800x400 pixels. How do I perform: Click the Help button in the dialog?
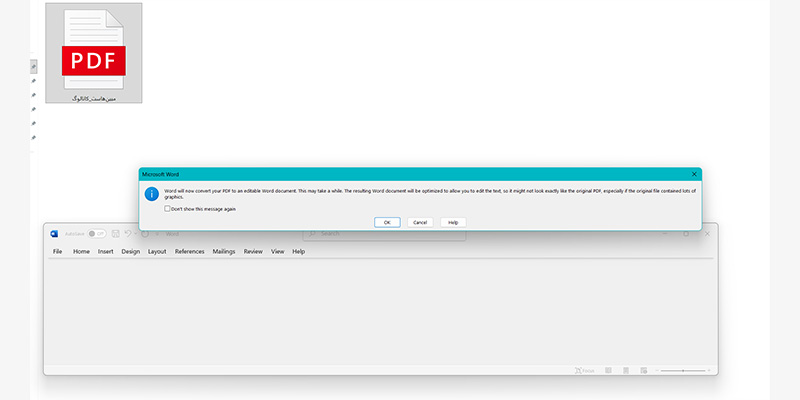(453, 222)
